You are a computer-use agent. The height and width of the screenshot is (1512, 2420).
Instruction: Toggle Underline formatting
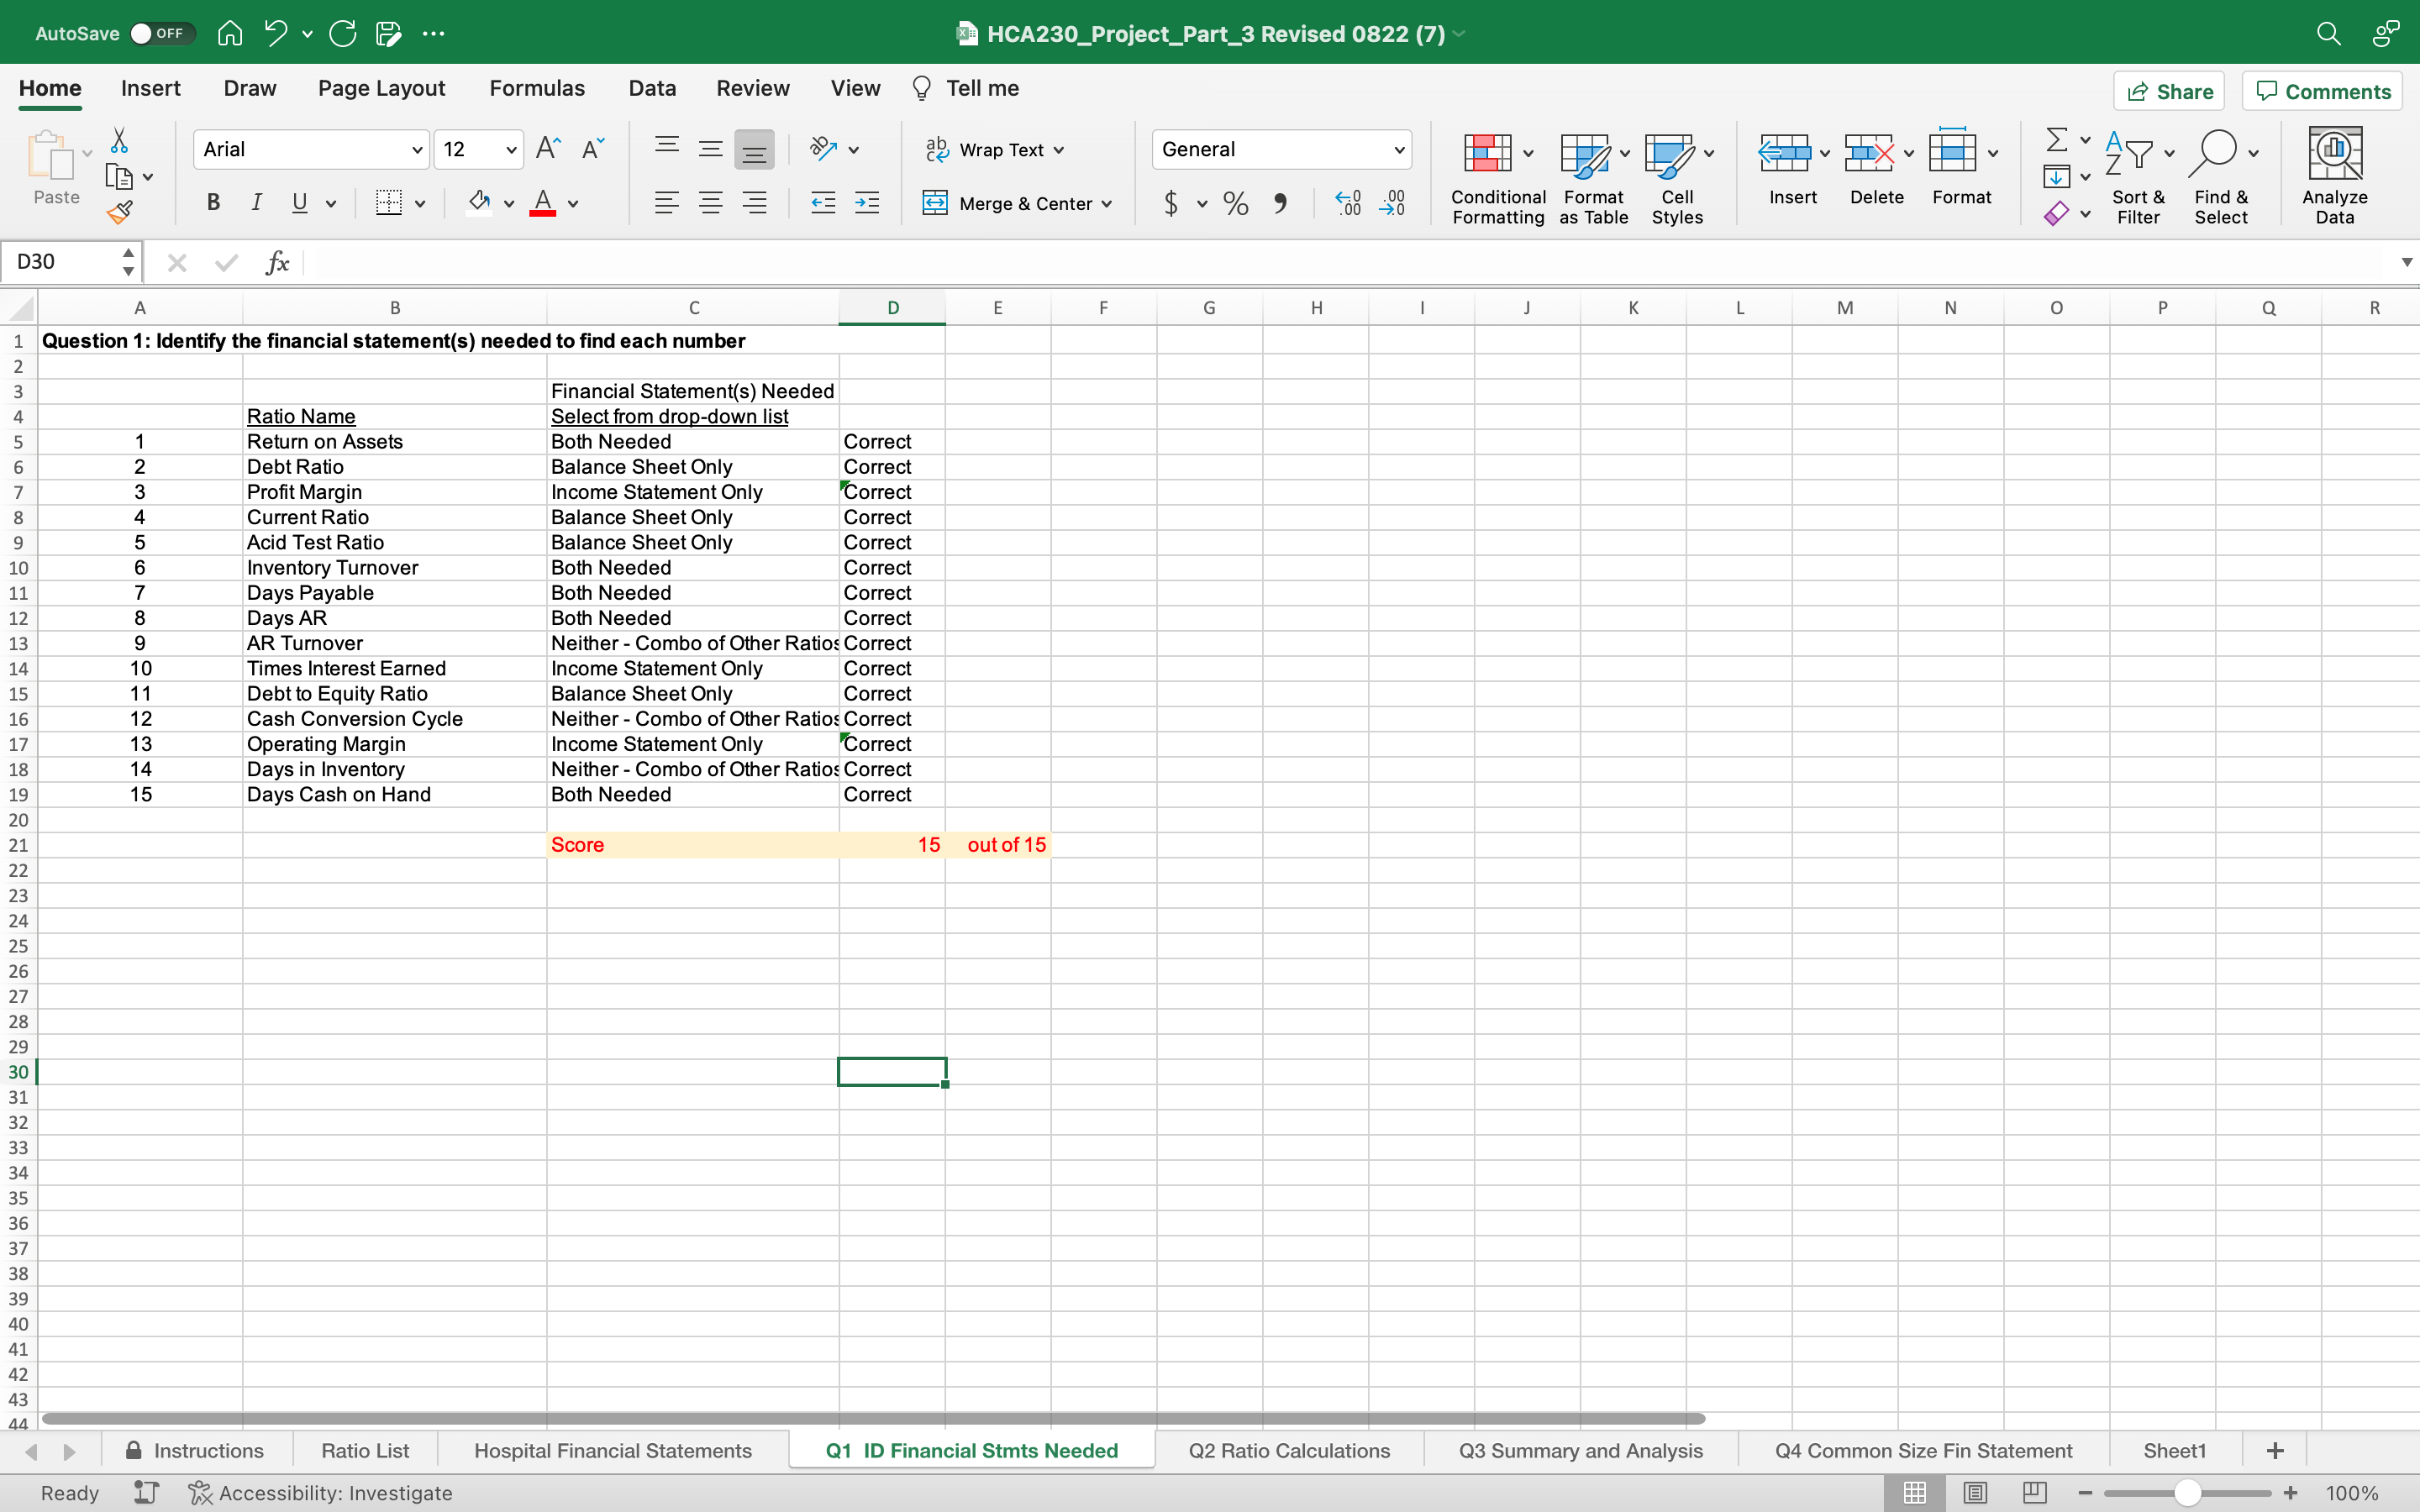(x=300, y=202)
